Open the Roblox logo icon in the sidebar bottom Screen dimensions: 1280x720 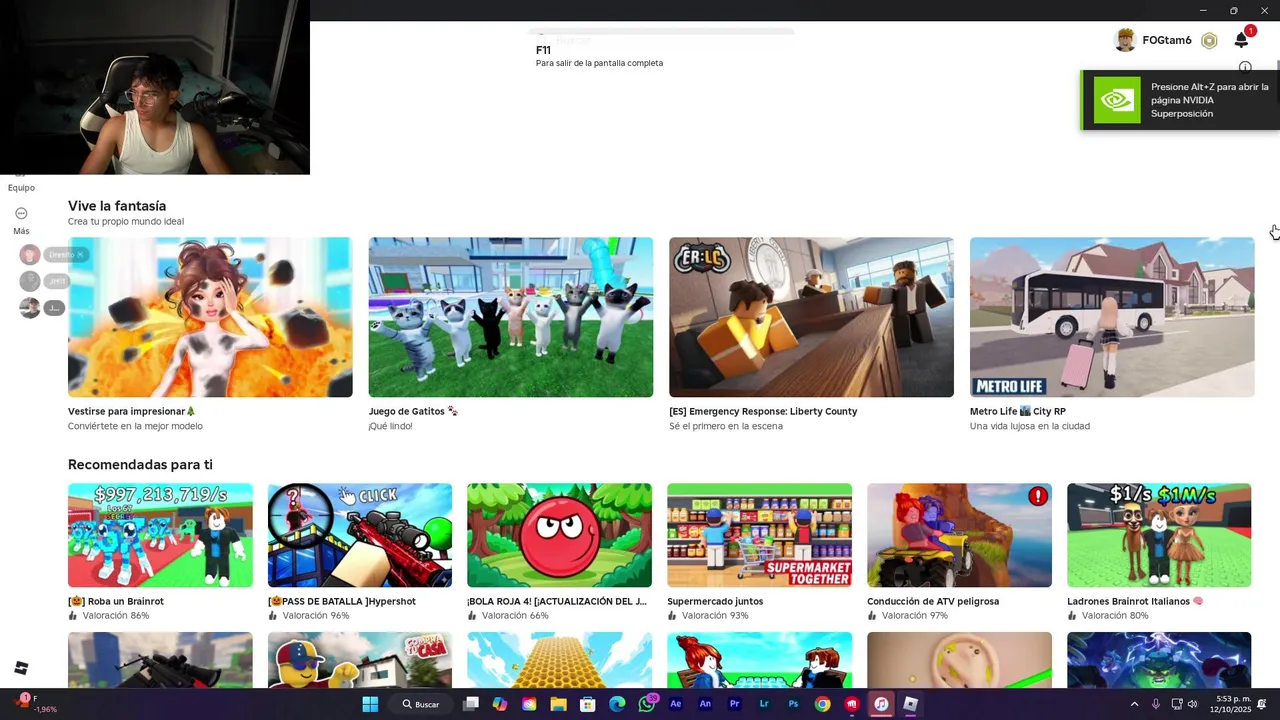21,668
